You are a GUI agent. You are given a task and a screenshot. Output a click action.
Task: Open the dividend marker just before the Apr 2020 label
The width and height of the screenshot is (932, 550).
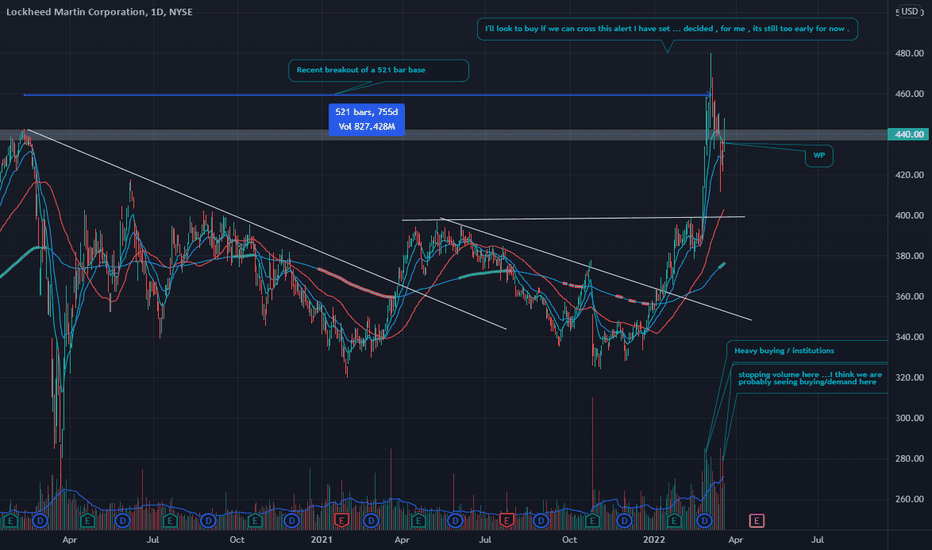[x=40, y=521]
